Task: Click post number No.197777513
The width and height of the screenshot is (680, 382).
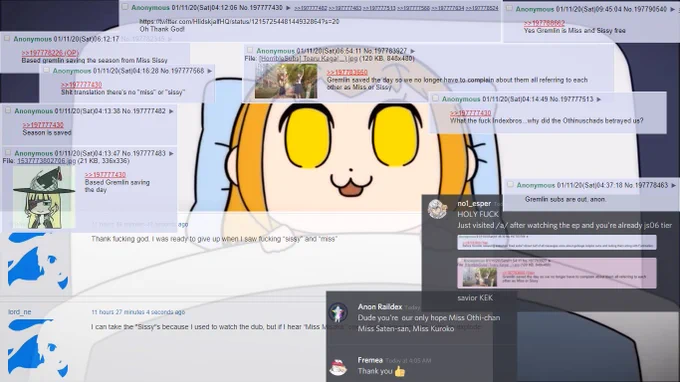Action: click(571, 99)
